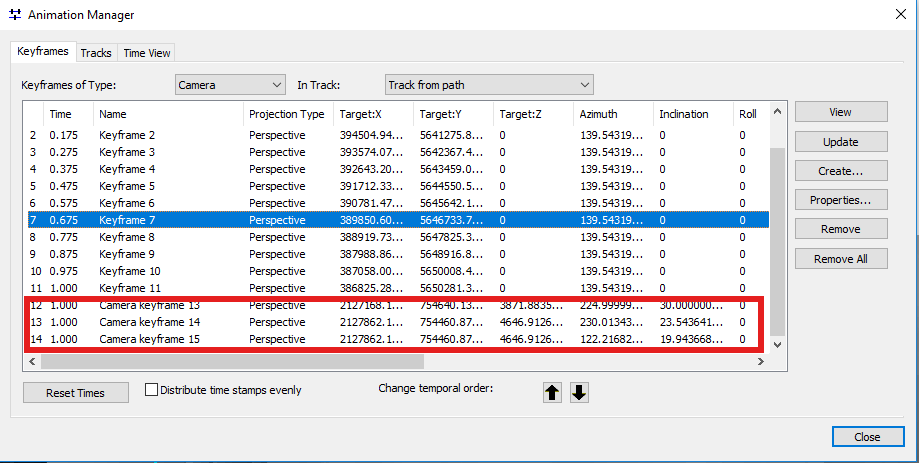This screenshot has height=463, width=919.
Task: Select the Keyframe 2 row
Action: pos(397,135)
